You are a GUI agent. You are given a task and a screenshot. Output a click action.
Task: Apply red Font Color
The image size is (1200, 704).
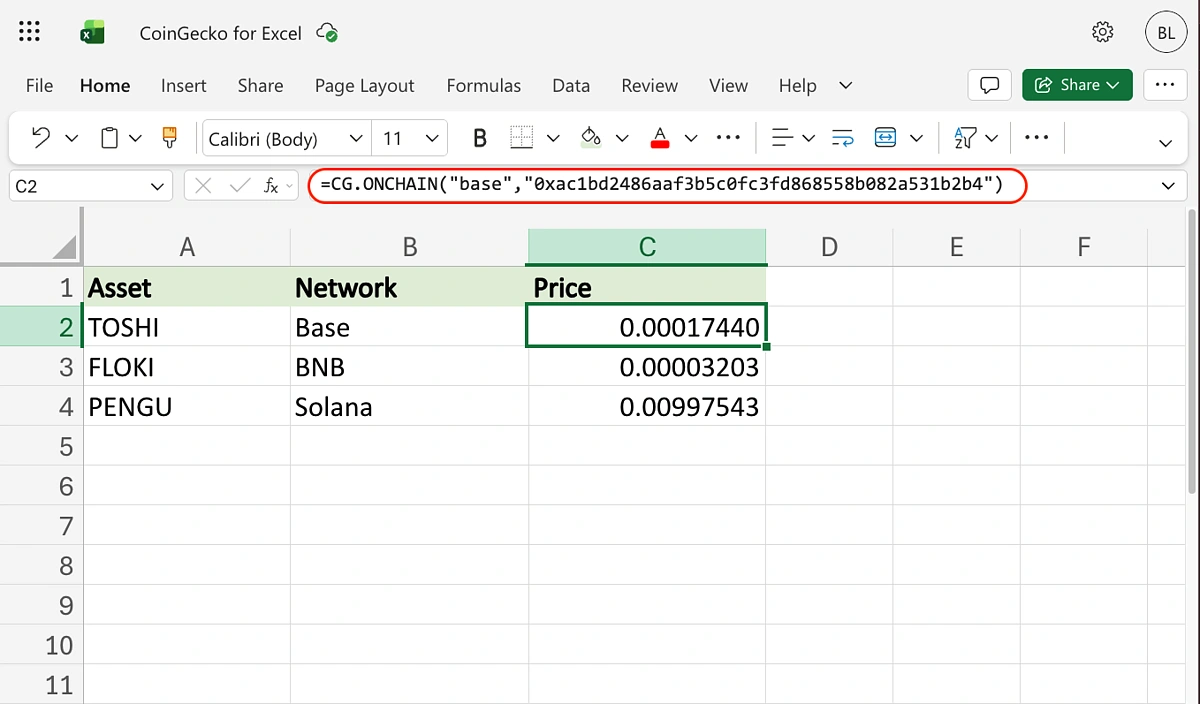pyautogui.click(x=659, y=138)
